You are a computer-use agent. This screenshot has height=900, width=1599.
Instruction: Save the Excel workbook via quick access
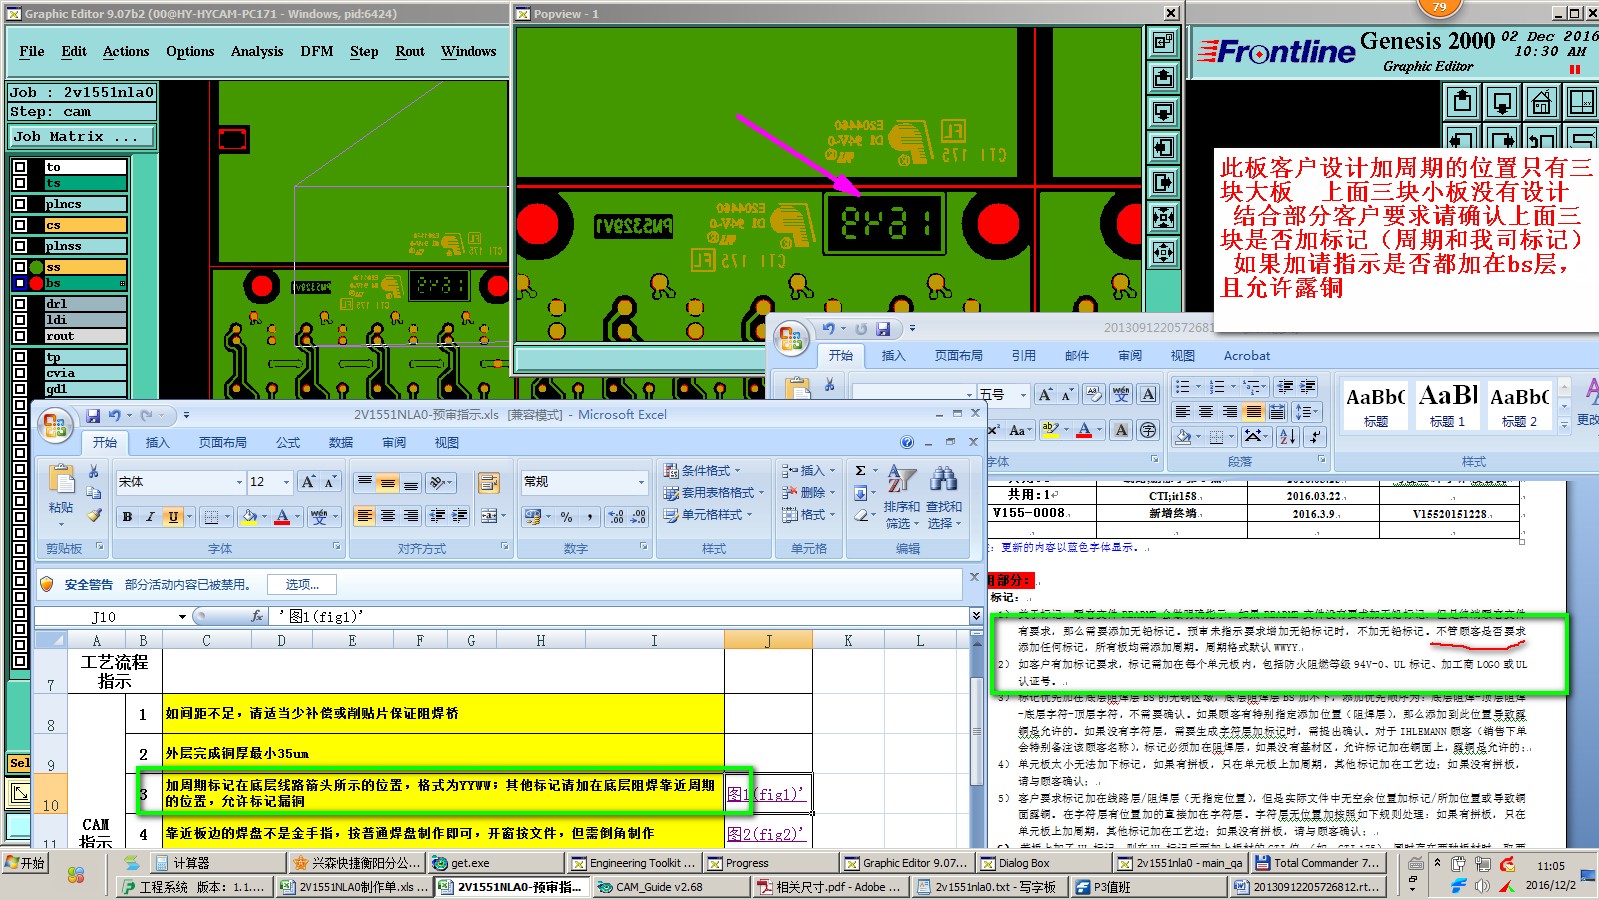(x=93, y=415)
